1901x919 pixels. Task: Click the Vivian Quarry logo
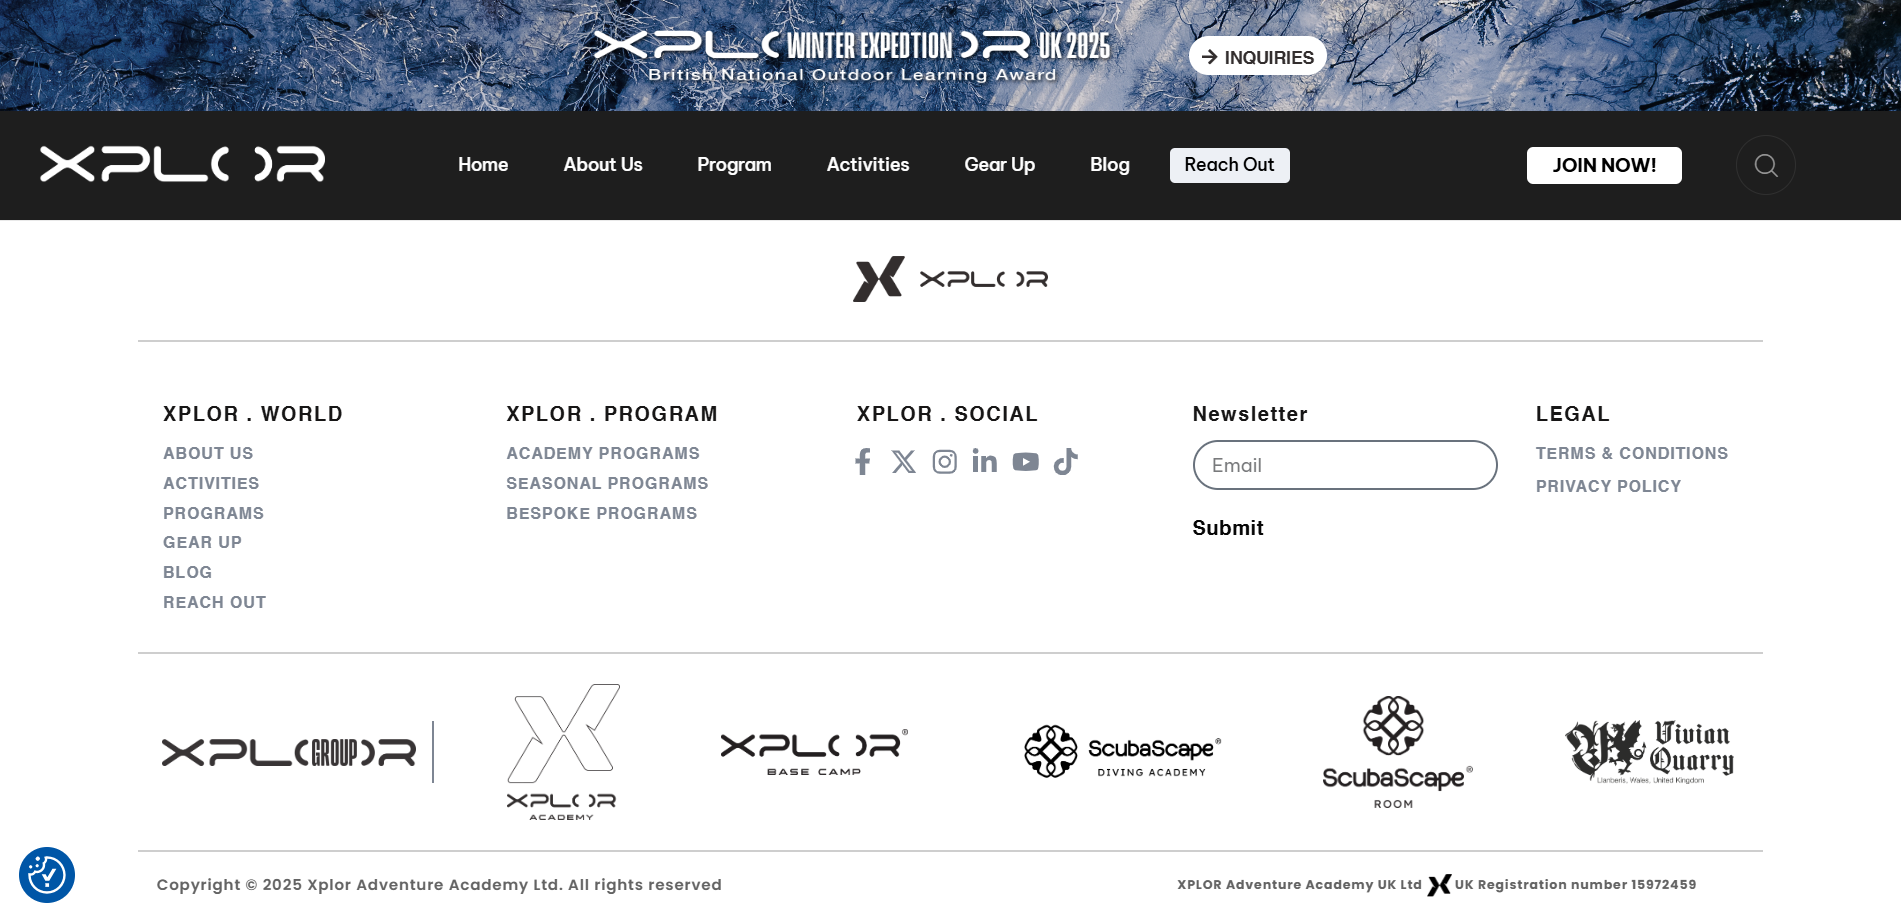[1649, 752]
